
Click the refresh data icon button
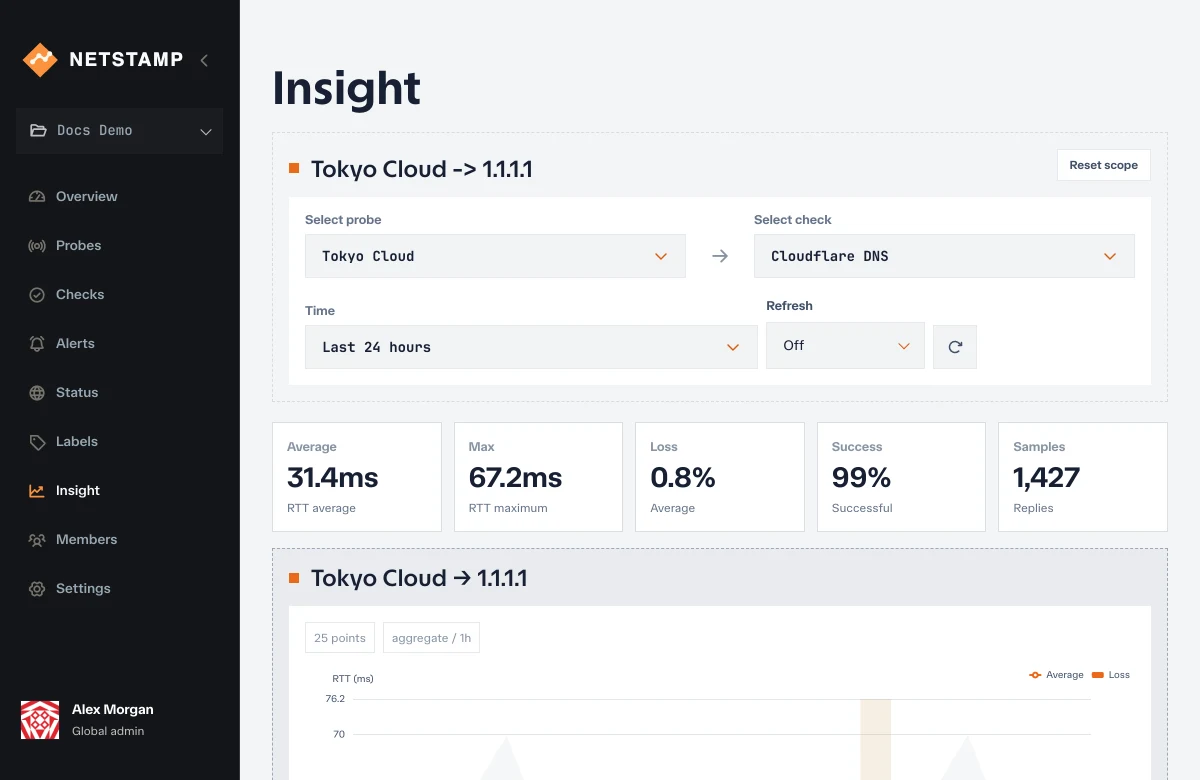pos(955,347)
